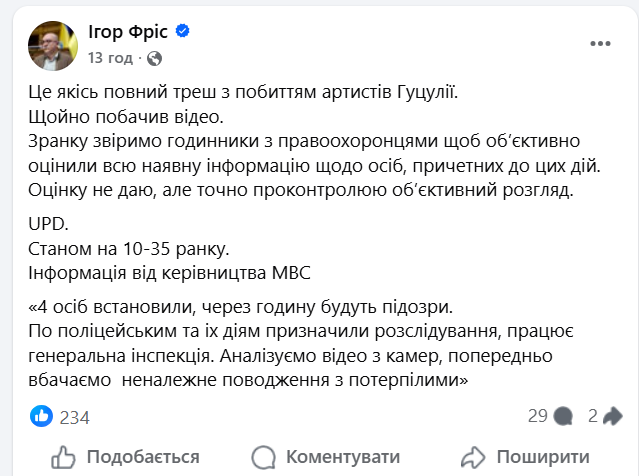The width and height of the screenshot is (639, 476).
Task: Click the globe public privacy icon
Action: click(x=153, y=58)
